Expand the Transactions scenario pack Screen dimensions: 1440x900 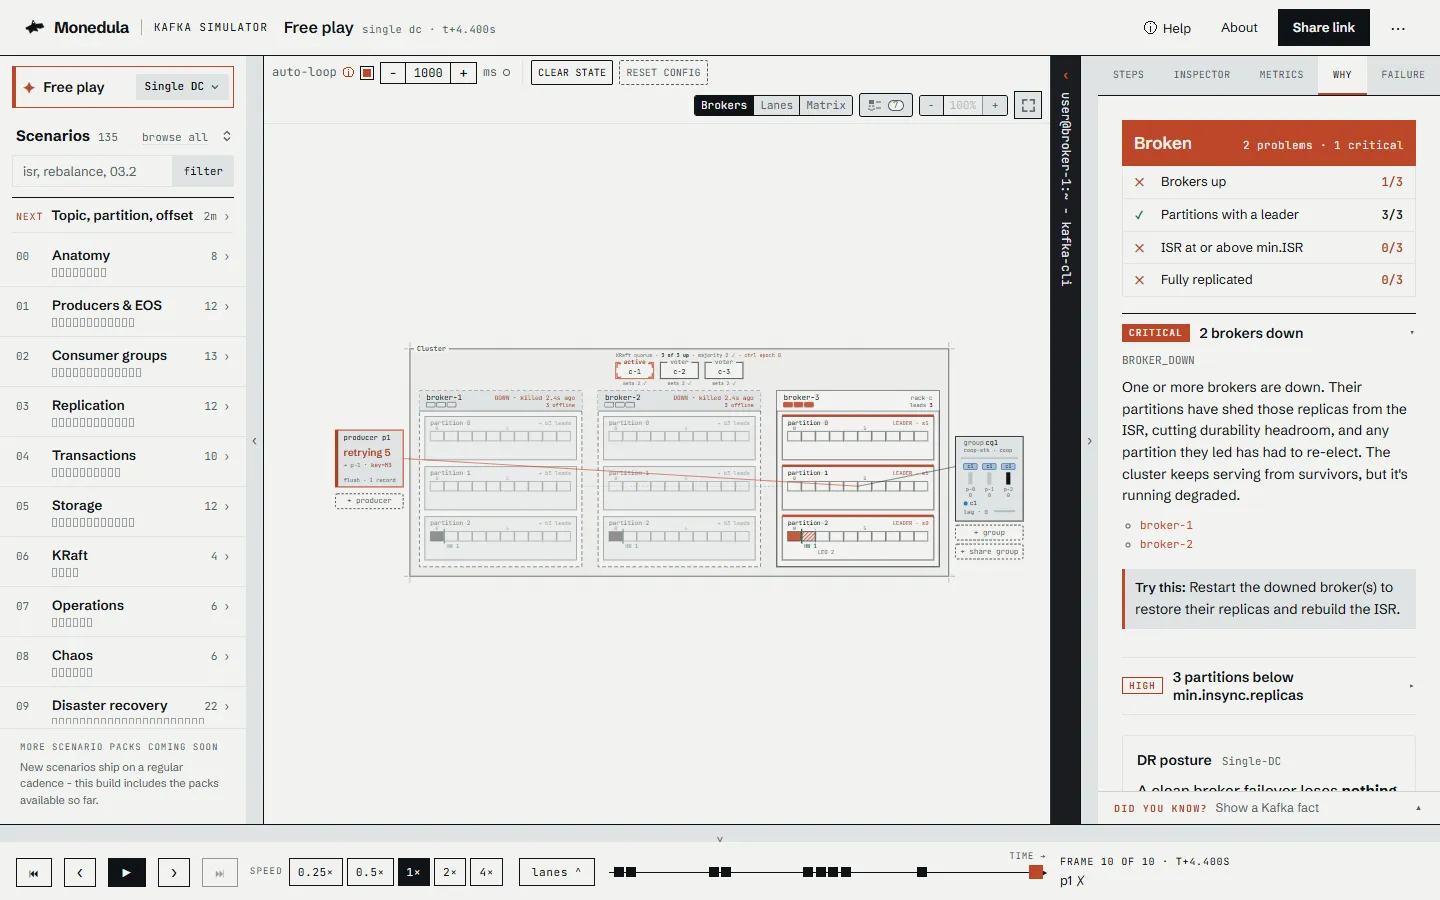(x=123, y=462)
